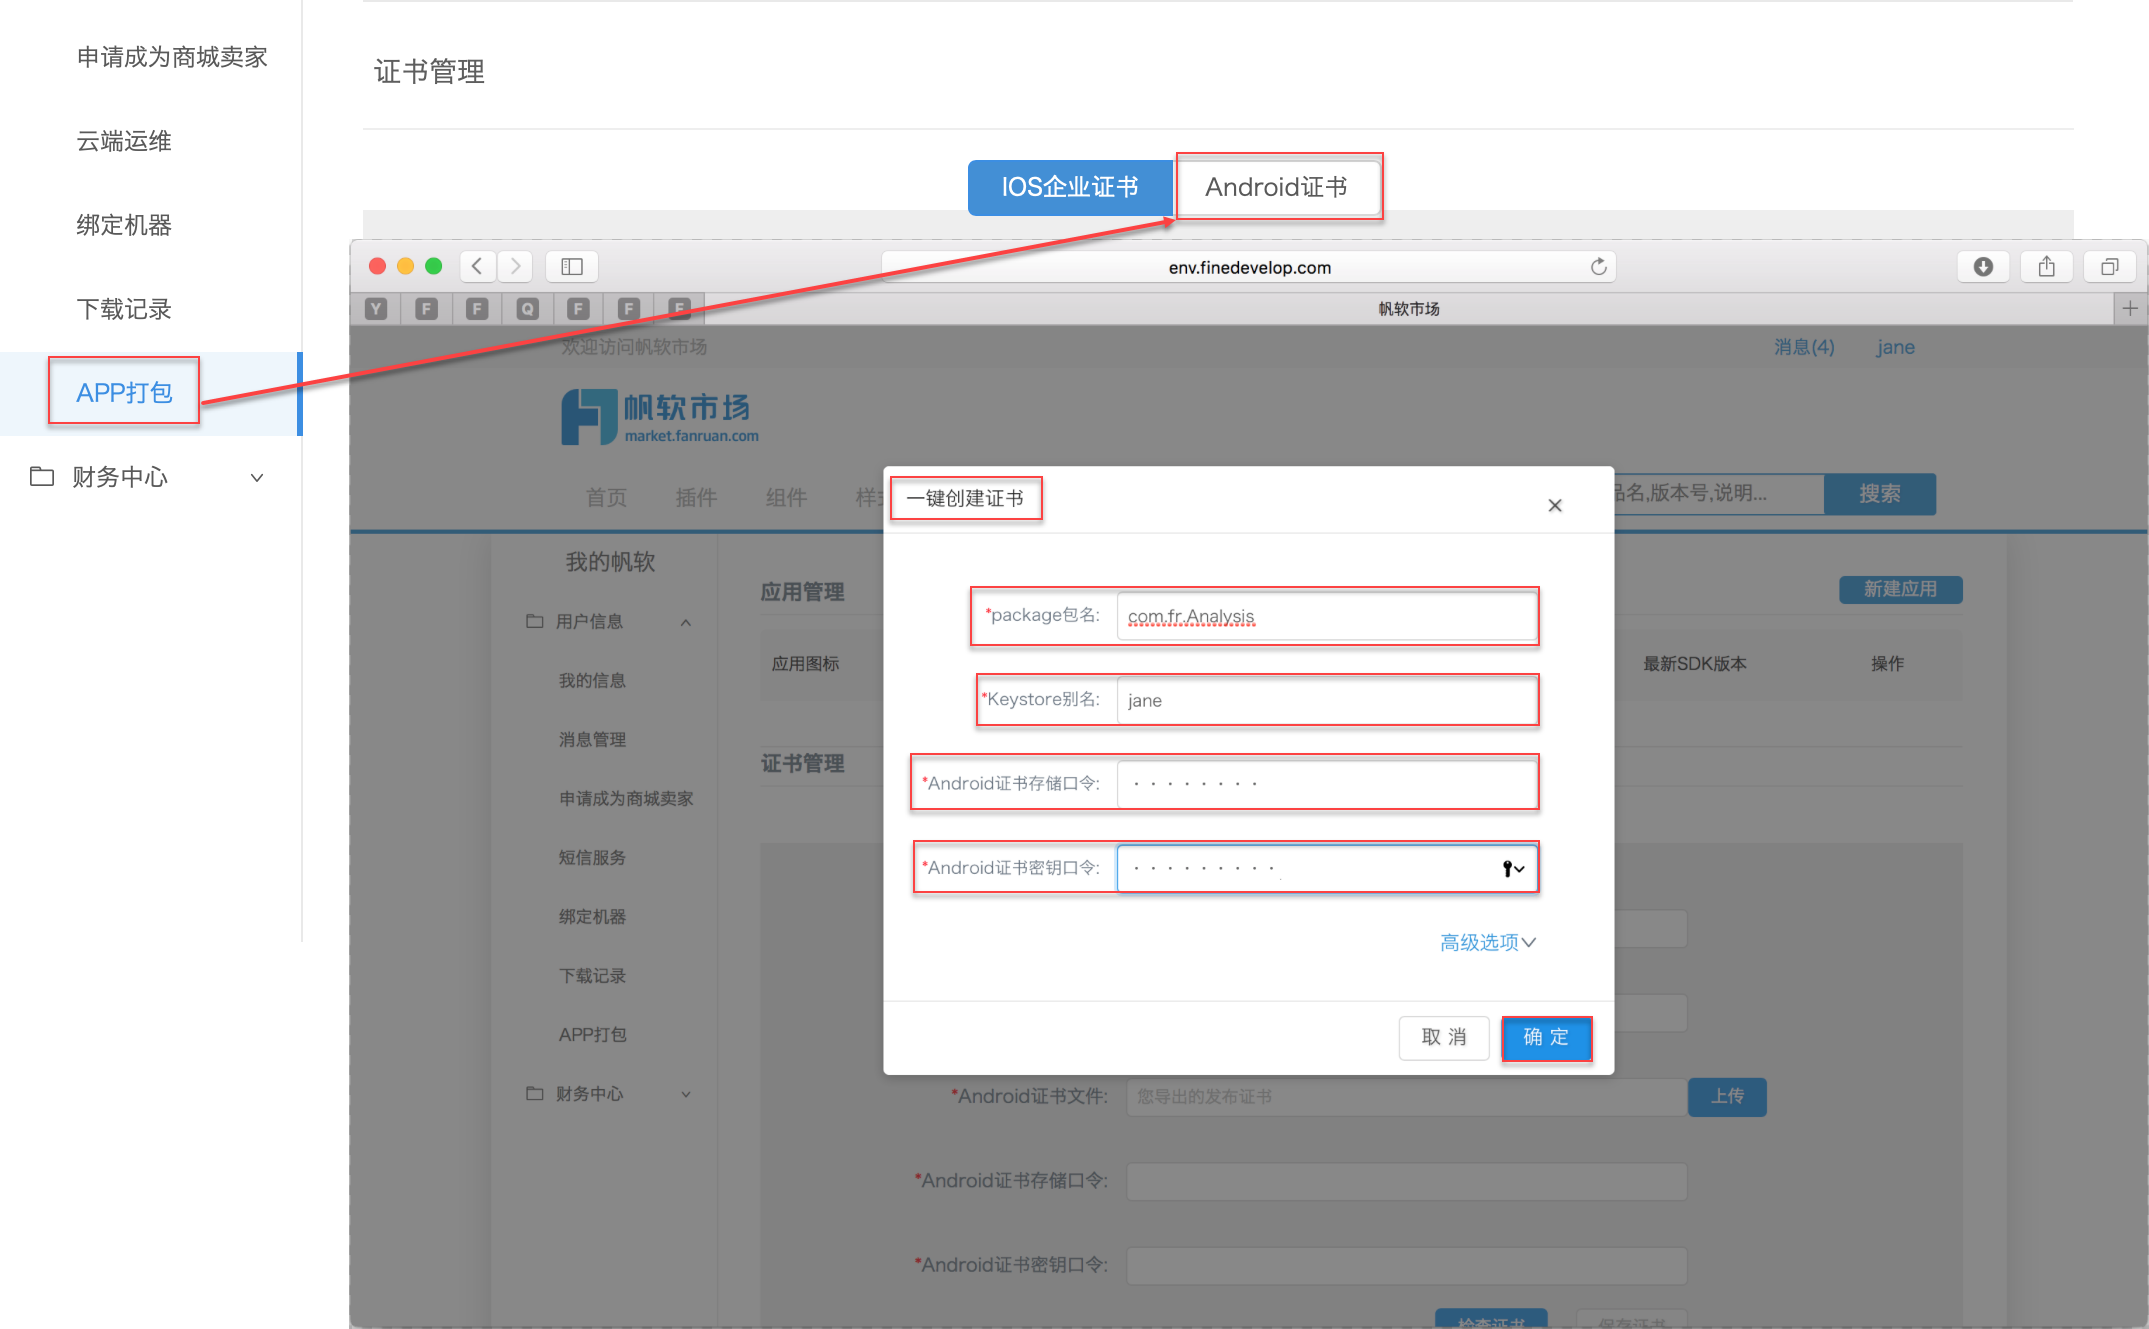Toggle the Safari sidebar icon
2149x1329 pixels.
click(x=572, y=266)
